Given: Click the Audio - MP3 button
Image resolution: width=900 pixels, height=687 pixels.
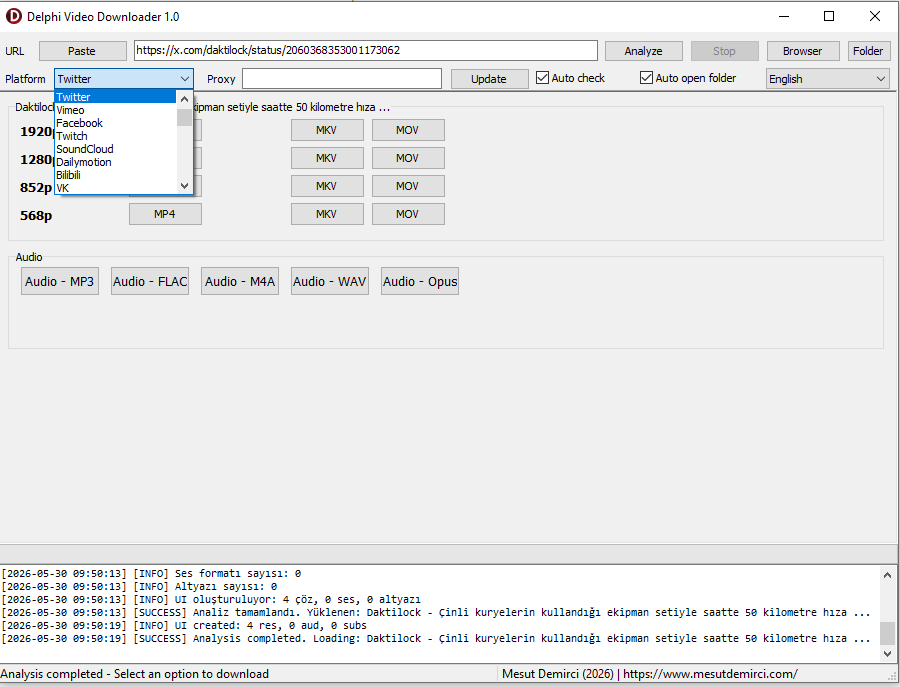Looking at the screenshot, I should click(x=60, y=281).
